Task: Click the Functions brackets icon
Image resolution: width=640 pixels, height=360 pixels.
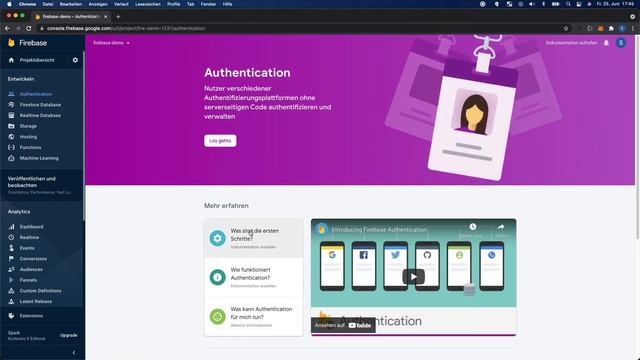Action: pyautogui.click(x=11, y=147)
